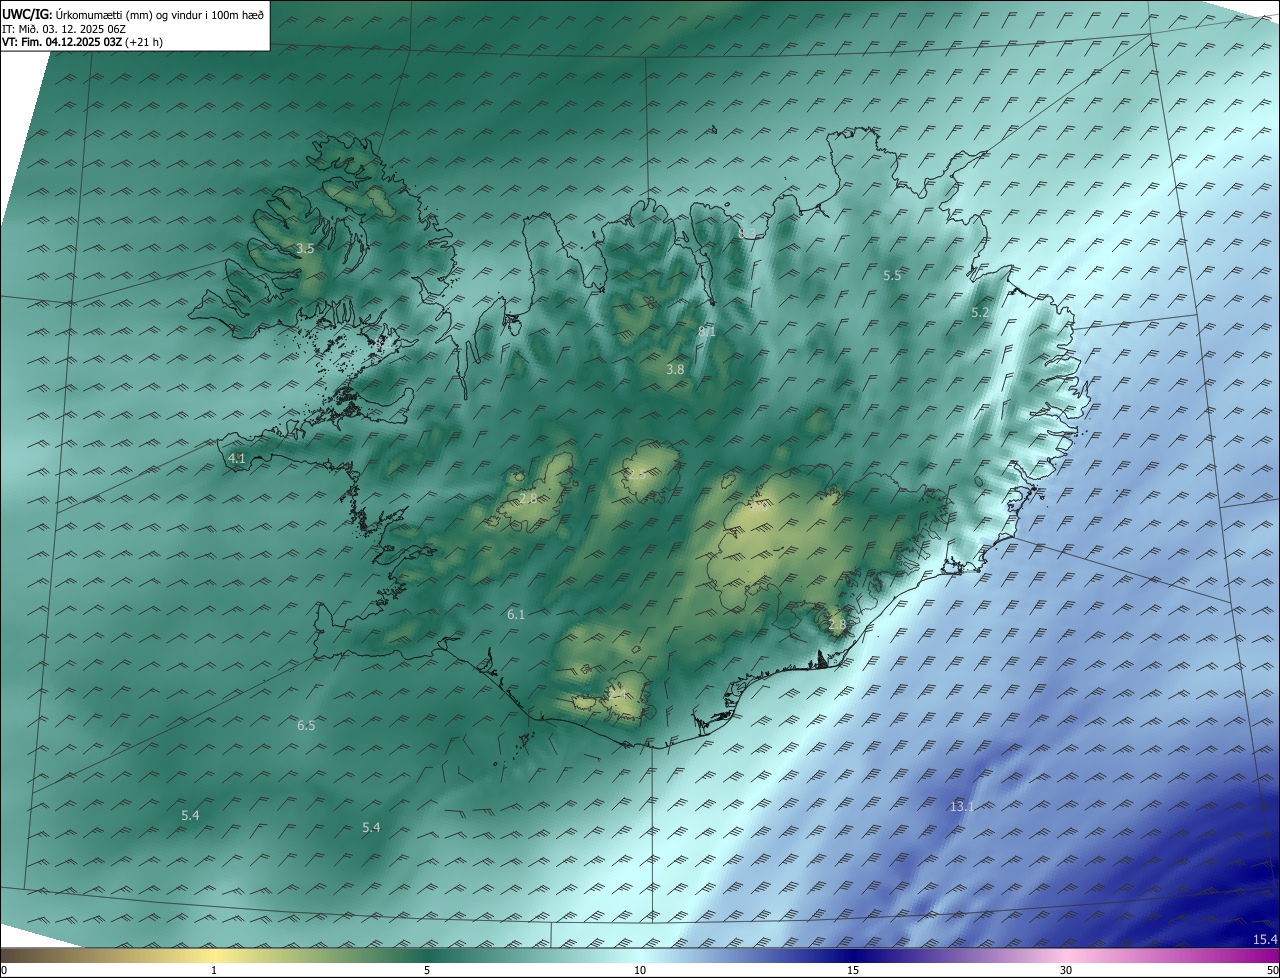The height and width of the screenshot is (978, 1280).
Task: Click the 'VT: Fim. 04.12.2025 03Z (+21 h)' line
Action: pyautogui.click(x=82, y=42)
